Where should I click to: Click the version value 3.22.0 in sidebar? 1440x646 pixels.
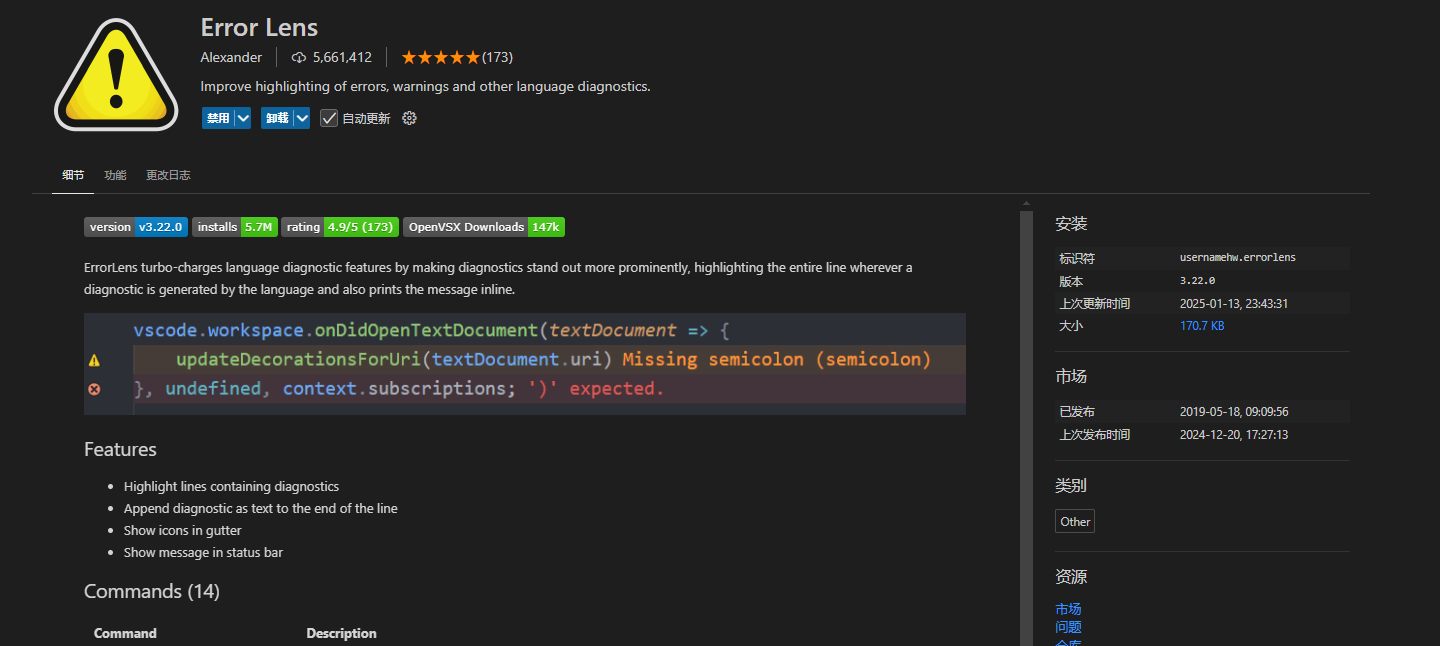coord(1198,281)
